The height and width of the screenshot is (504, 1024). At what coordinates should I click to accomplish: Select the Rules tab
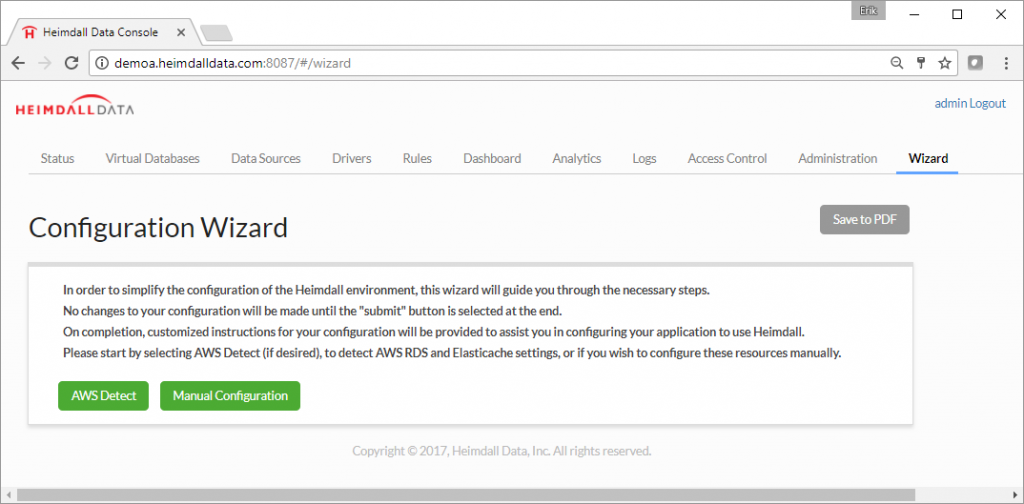tap(417, 158)
